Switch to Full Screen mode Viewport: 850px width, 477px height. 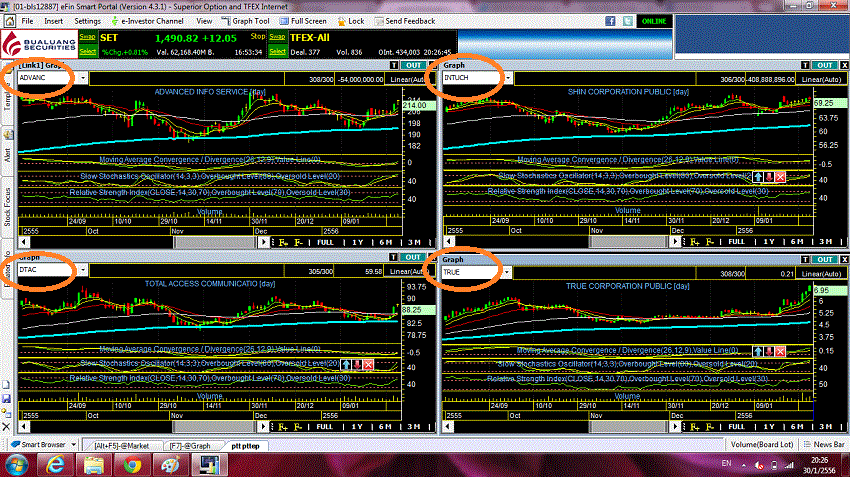click(x=303, y=21)
